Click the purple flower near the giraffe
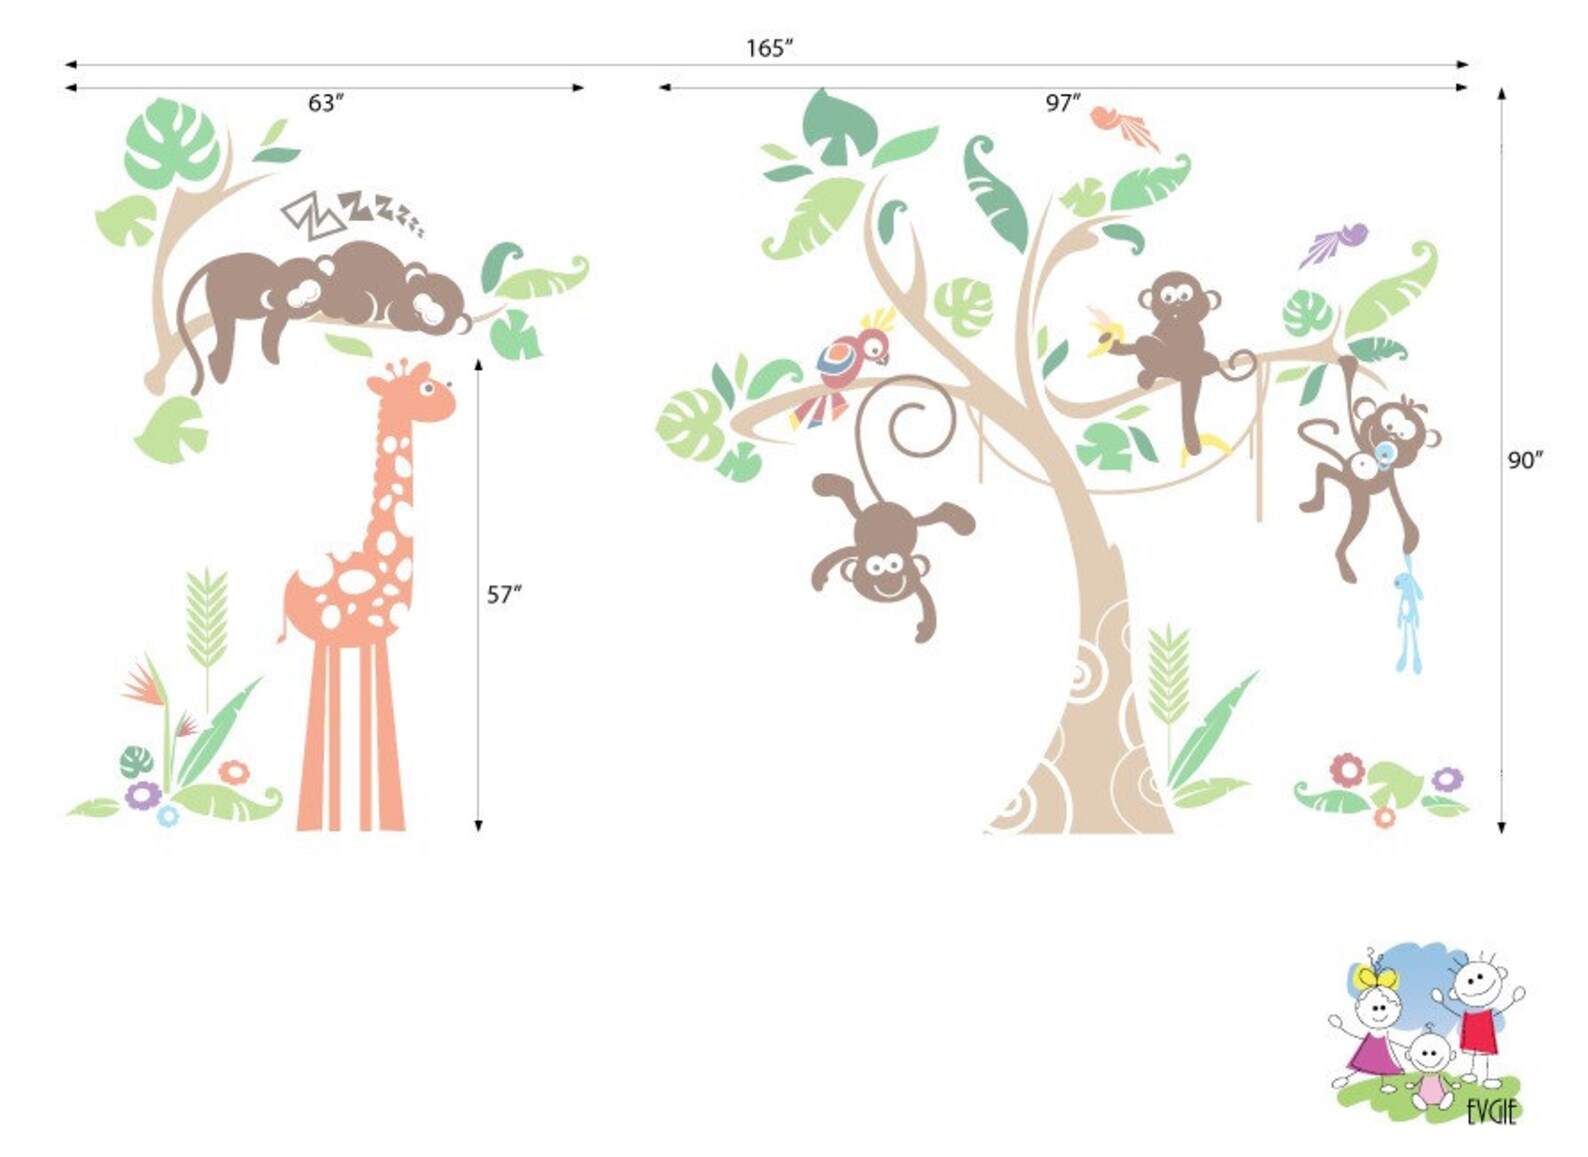Viewport: 1588px width, 1157px height. point(143,795)
